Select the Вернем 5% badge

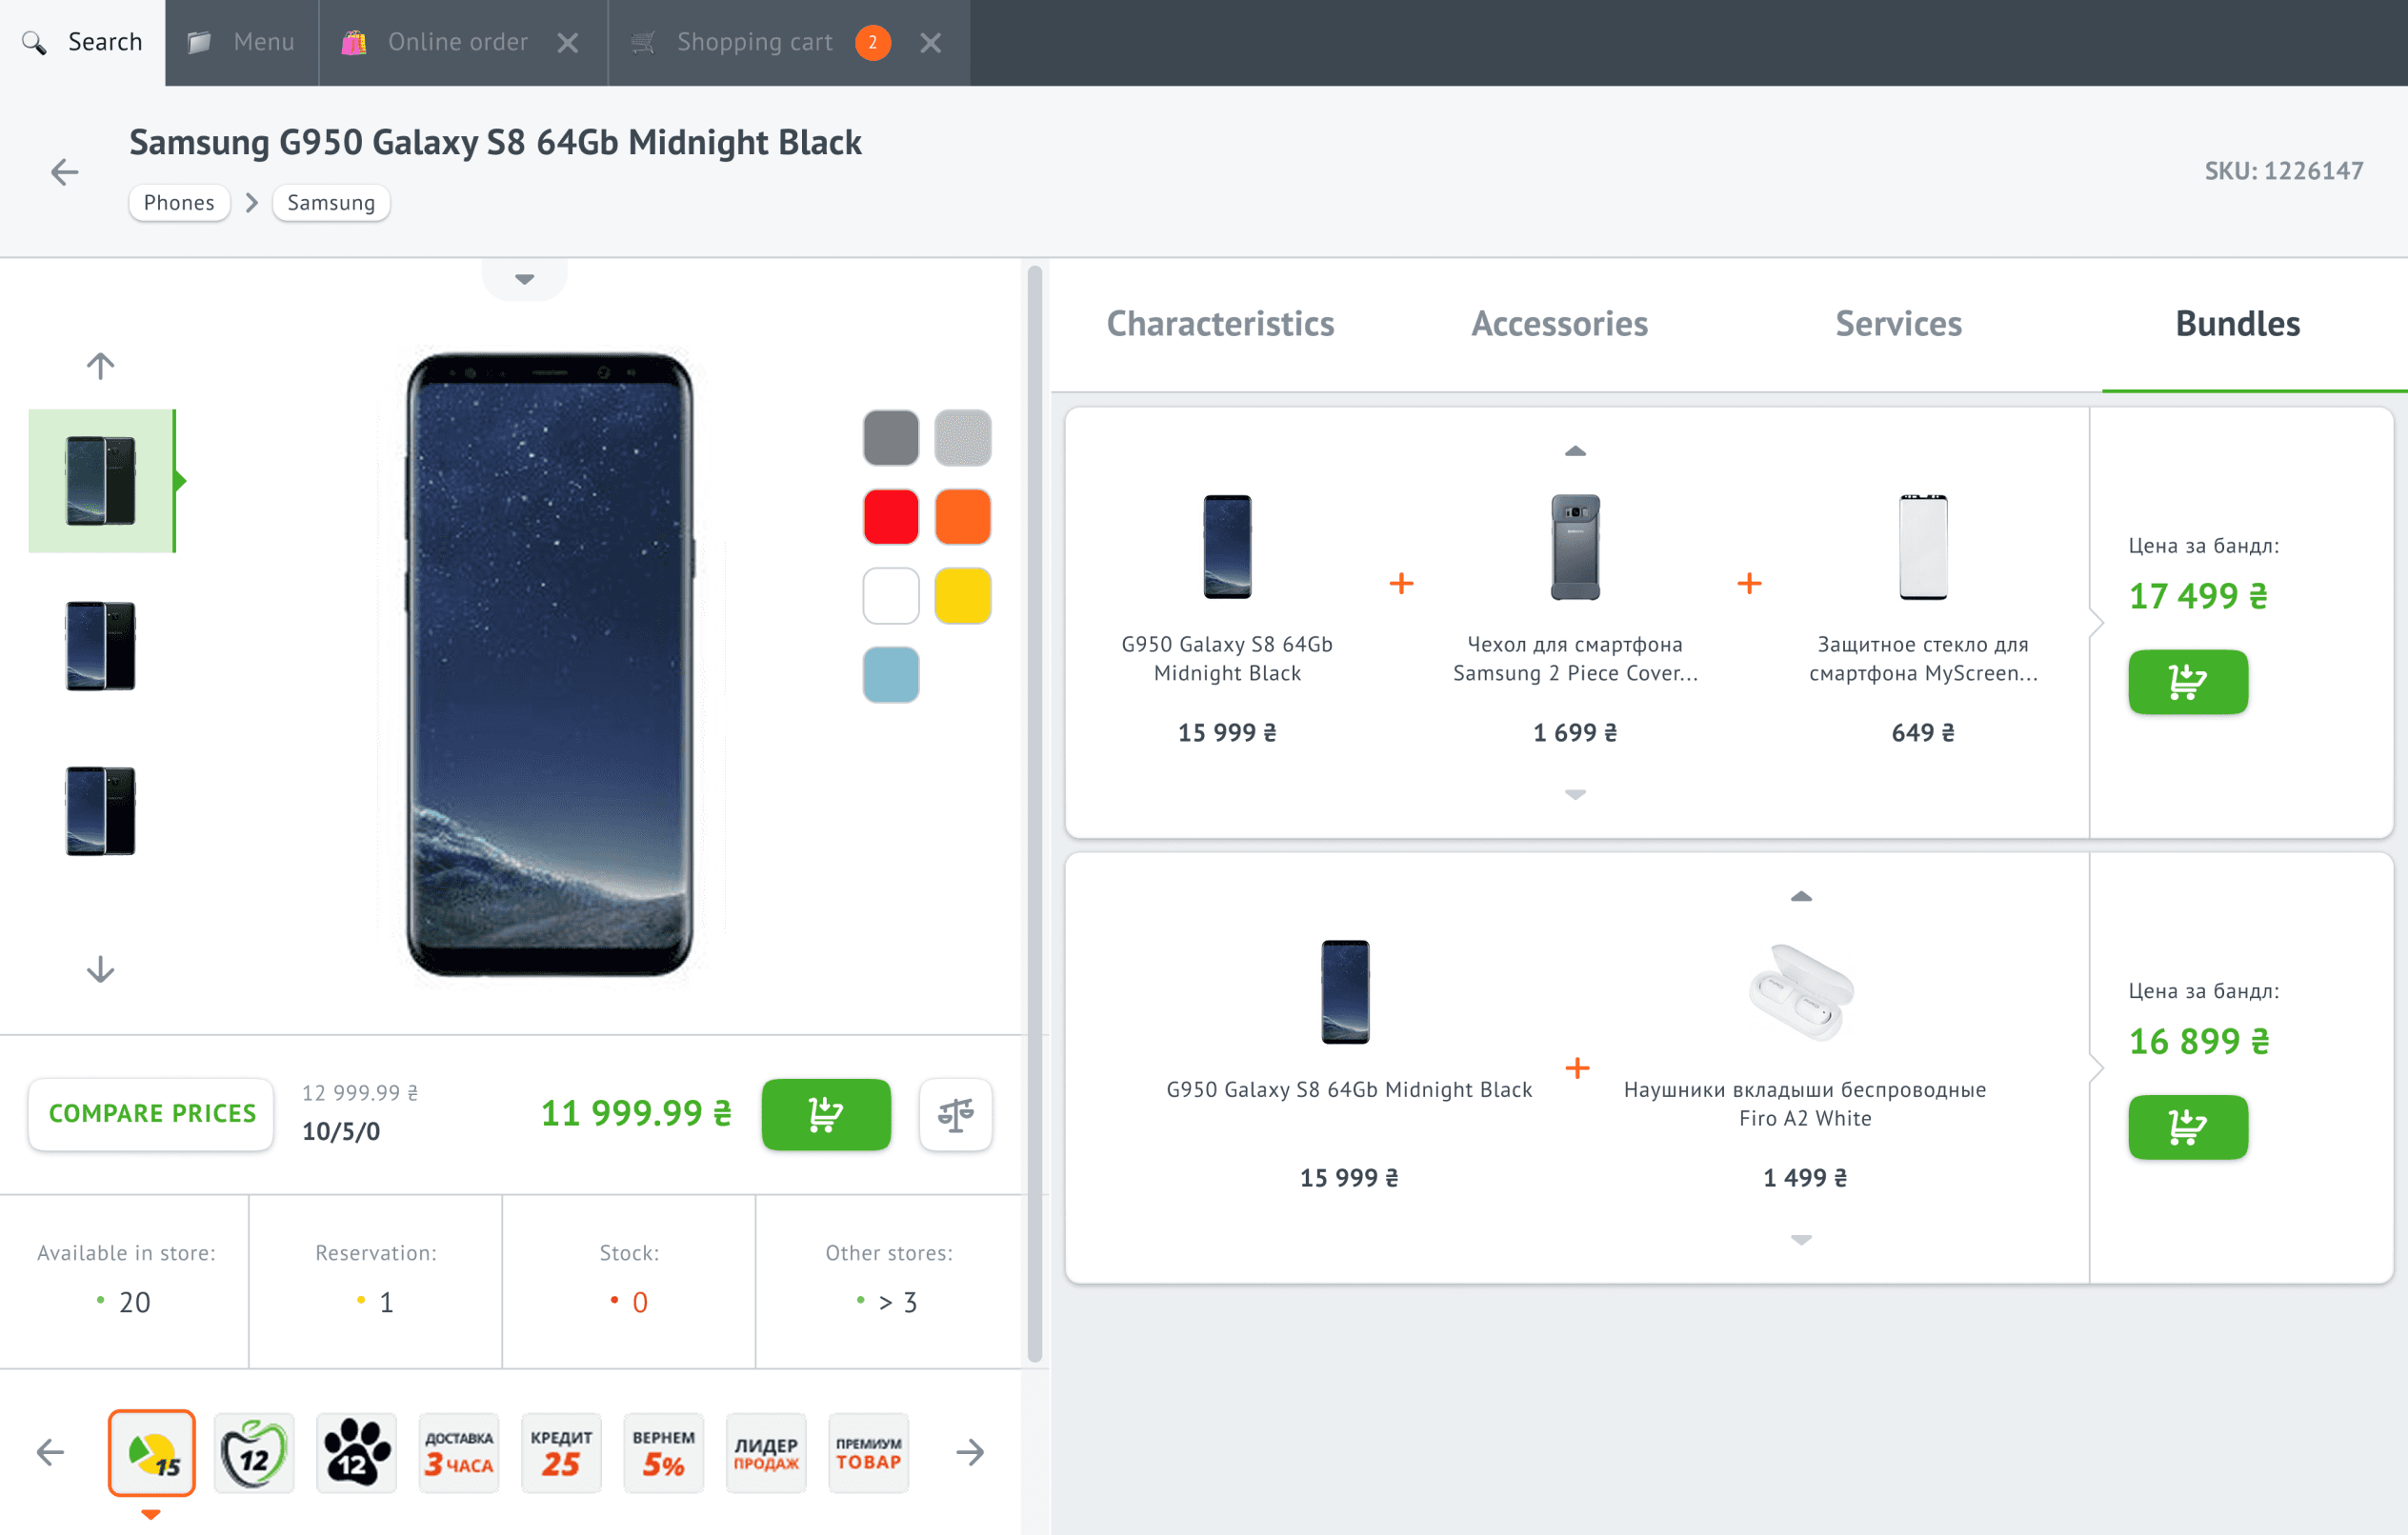[x=663, y=1453]
